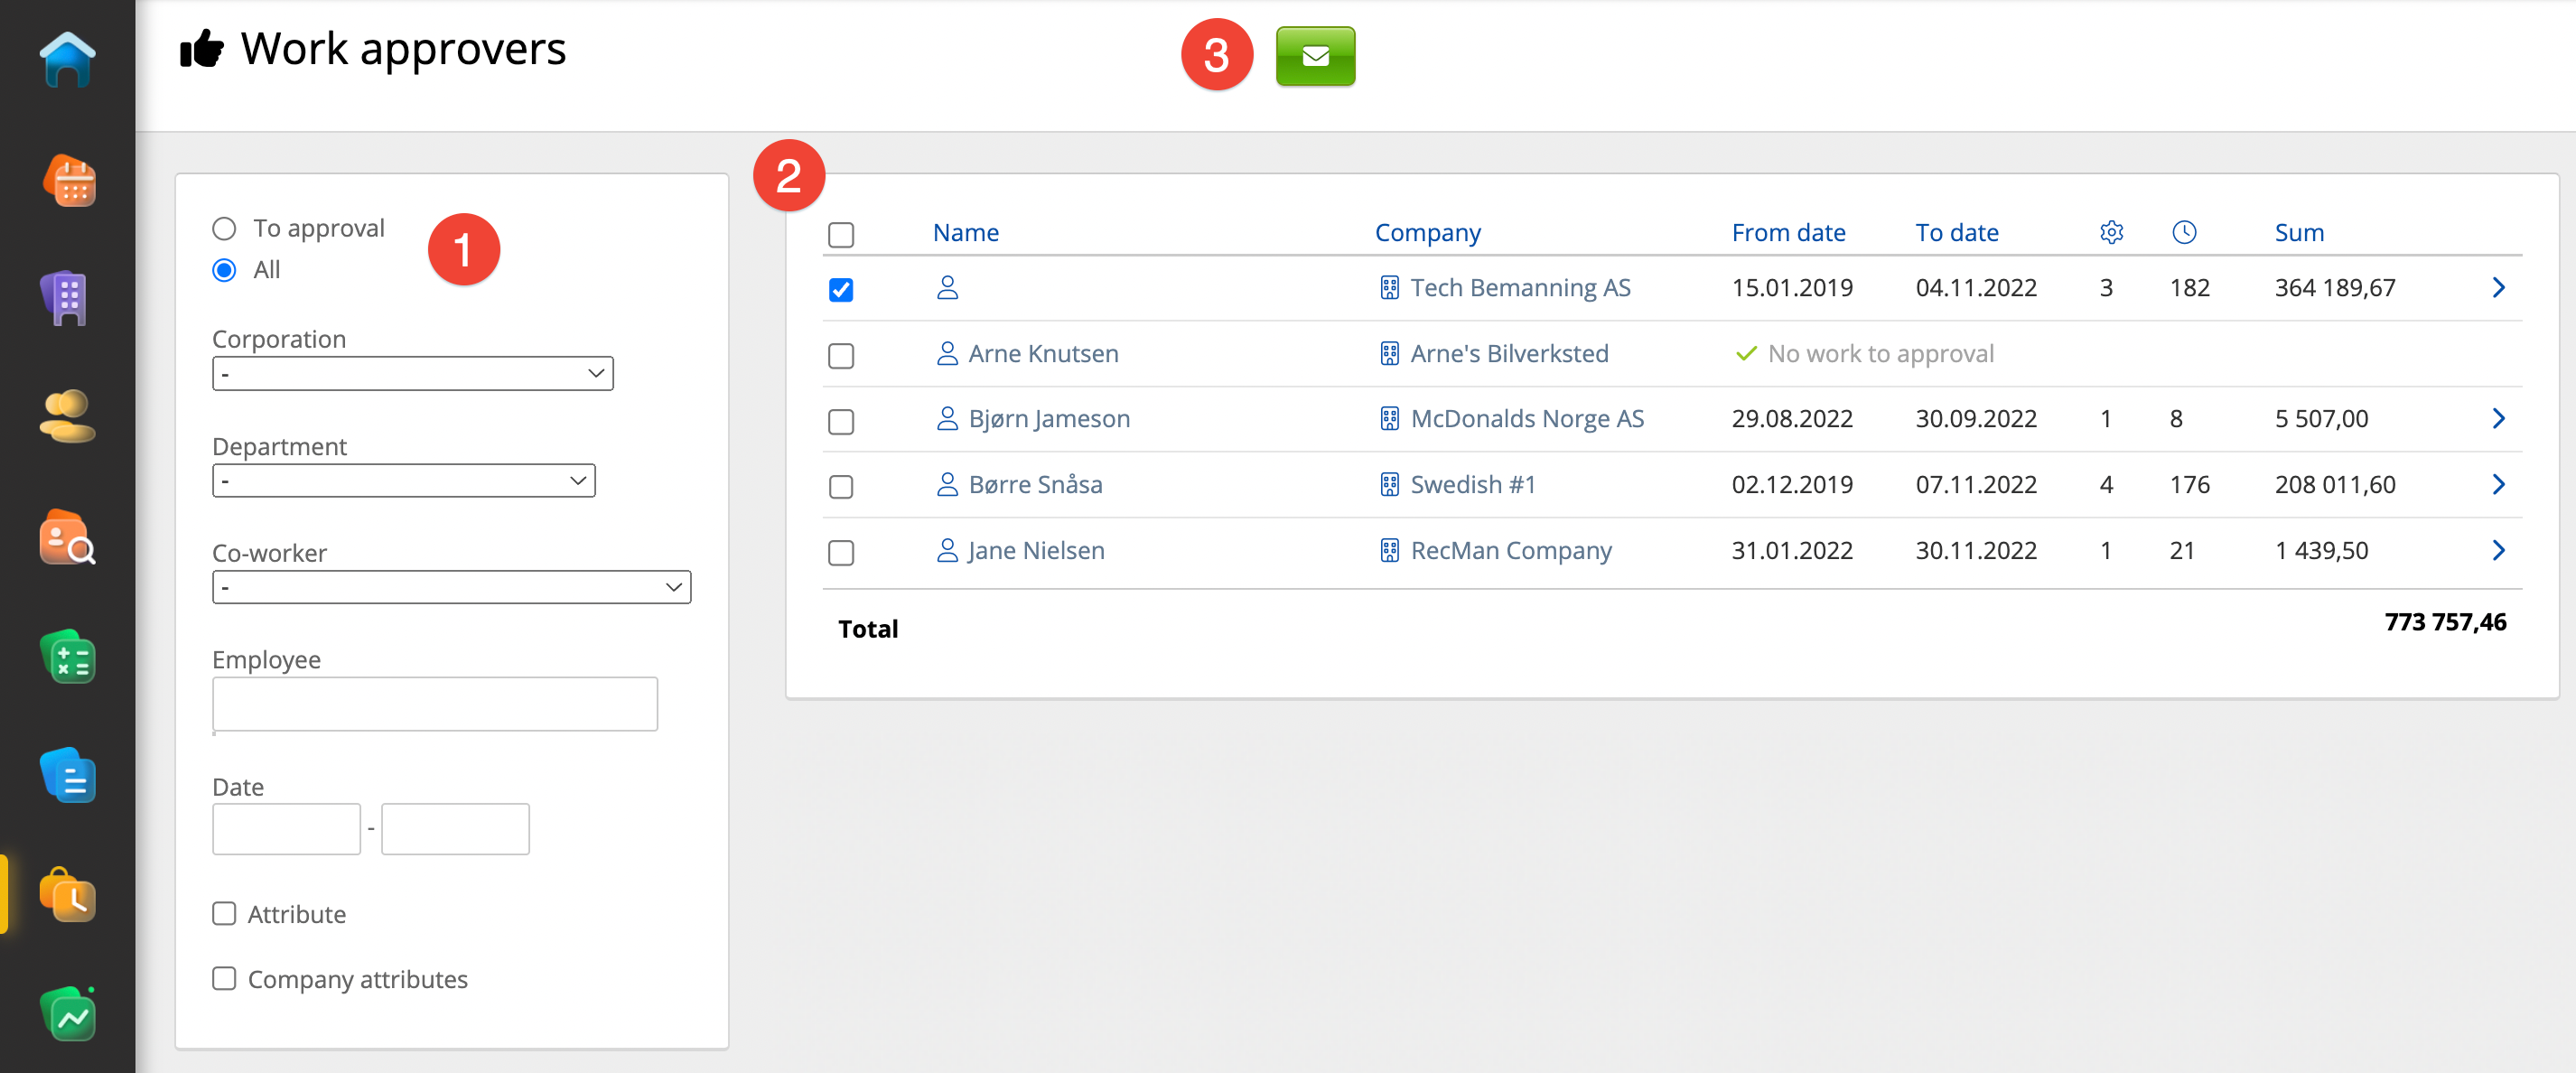Open the blue document sidebar icon
This screenshot has height=1073, width=2576.
[x=68, y=776]
